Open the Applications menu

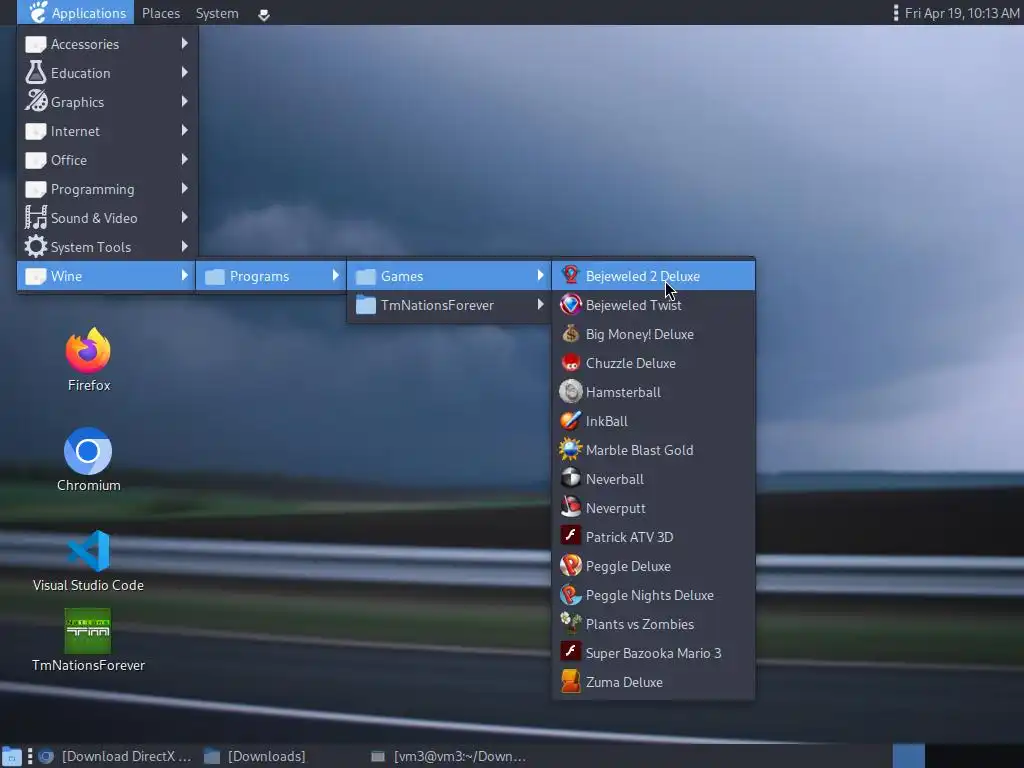pyautogui.click(x=76, y=12)
